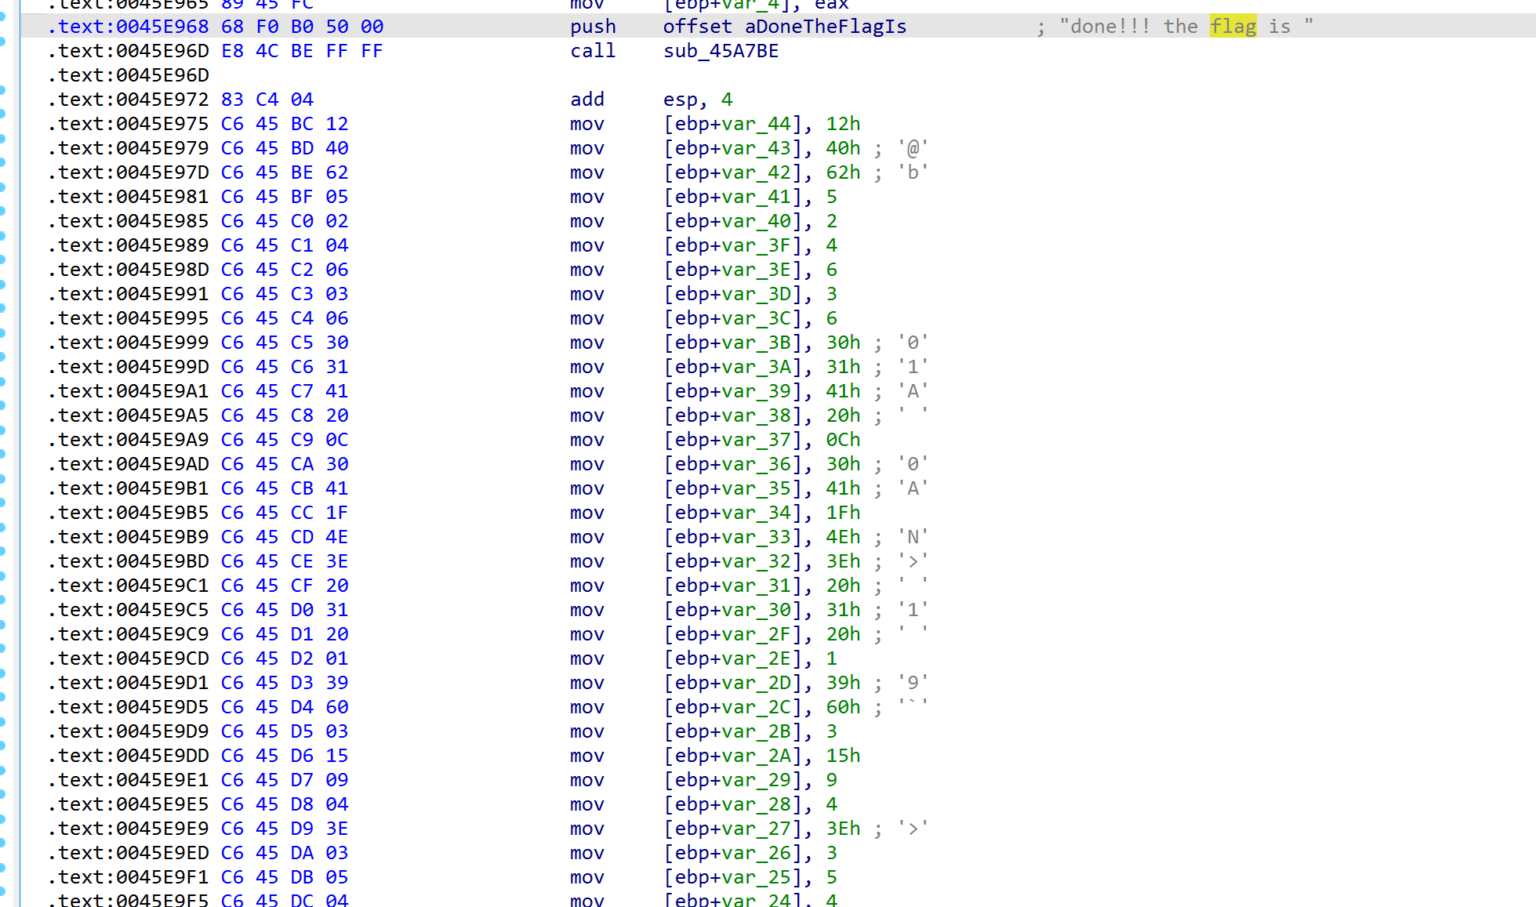Select address .text:0045E9E9
The image size is (1536, 907).
[x=128, y=829]
